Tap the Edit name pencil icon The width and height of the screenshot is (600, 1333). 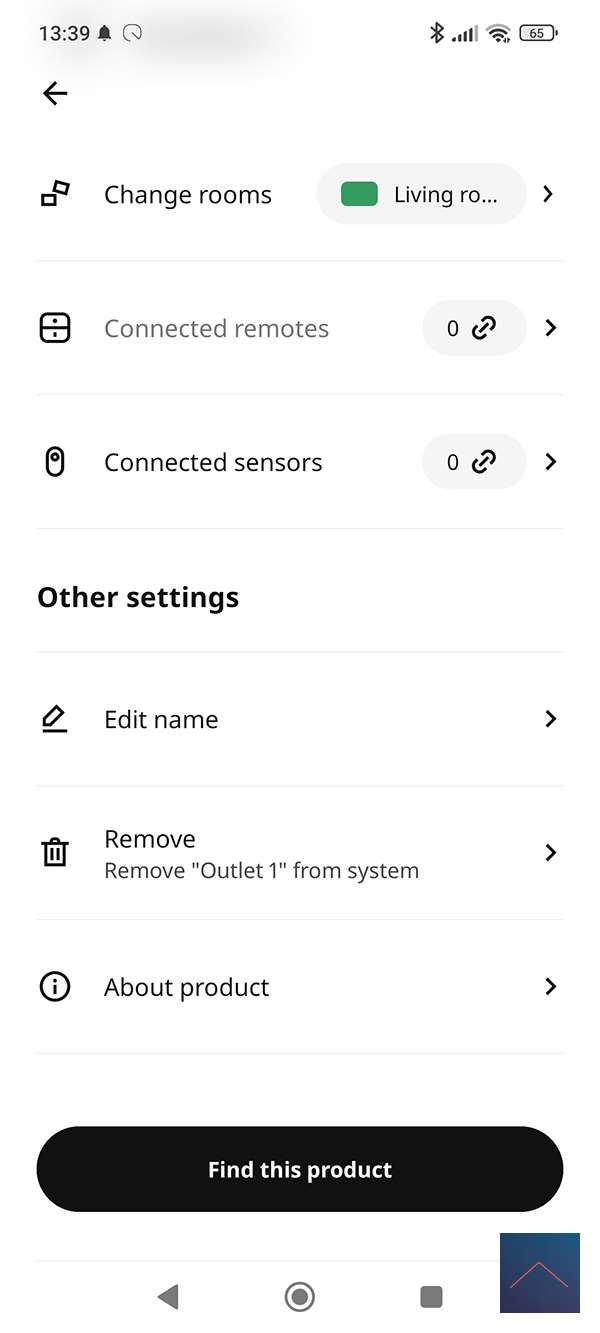[x=55, y=719]
